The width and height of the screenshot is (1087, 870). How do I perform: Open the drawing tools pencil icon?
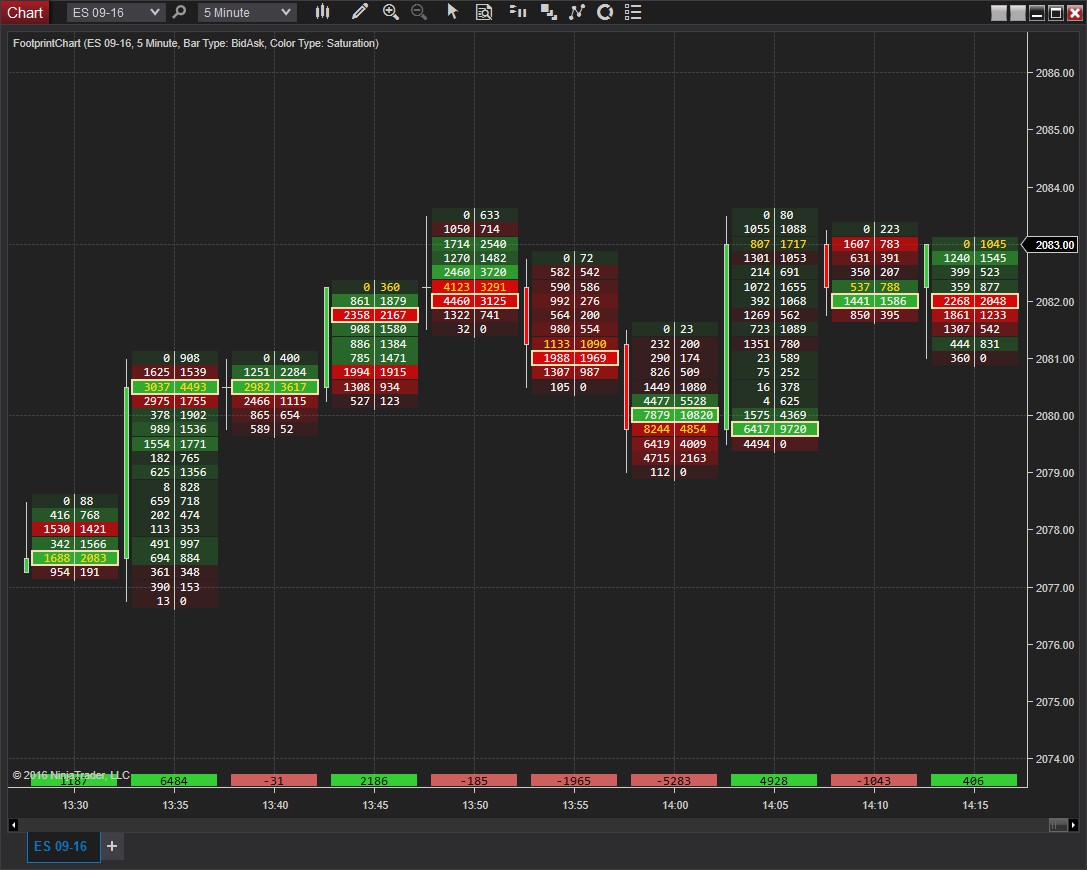pyautogui.click(x=360, y=12)
